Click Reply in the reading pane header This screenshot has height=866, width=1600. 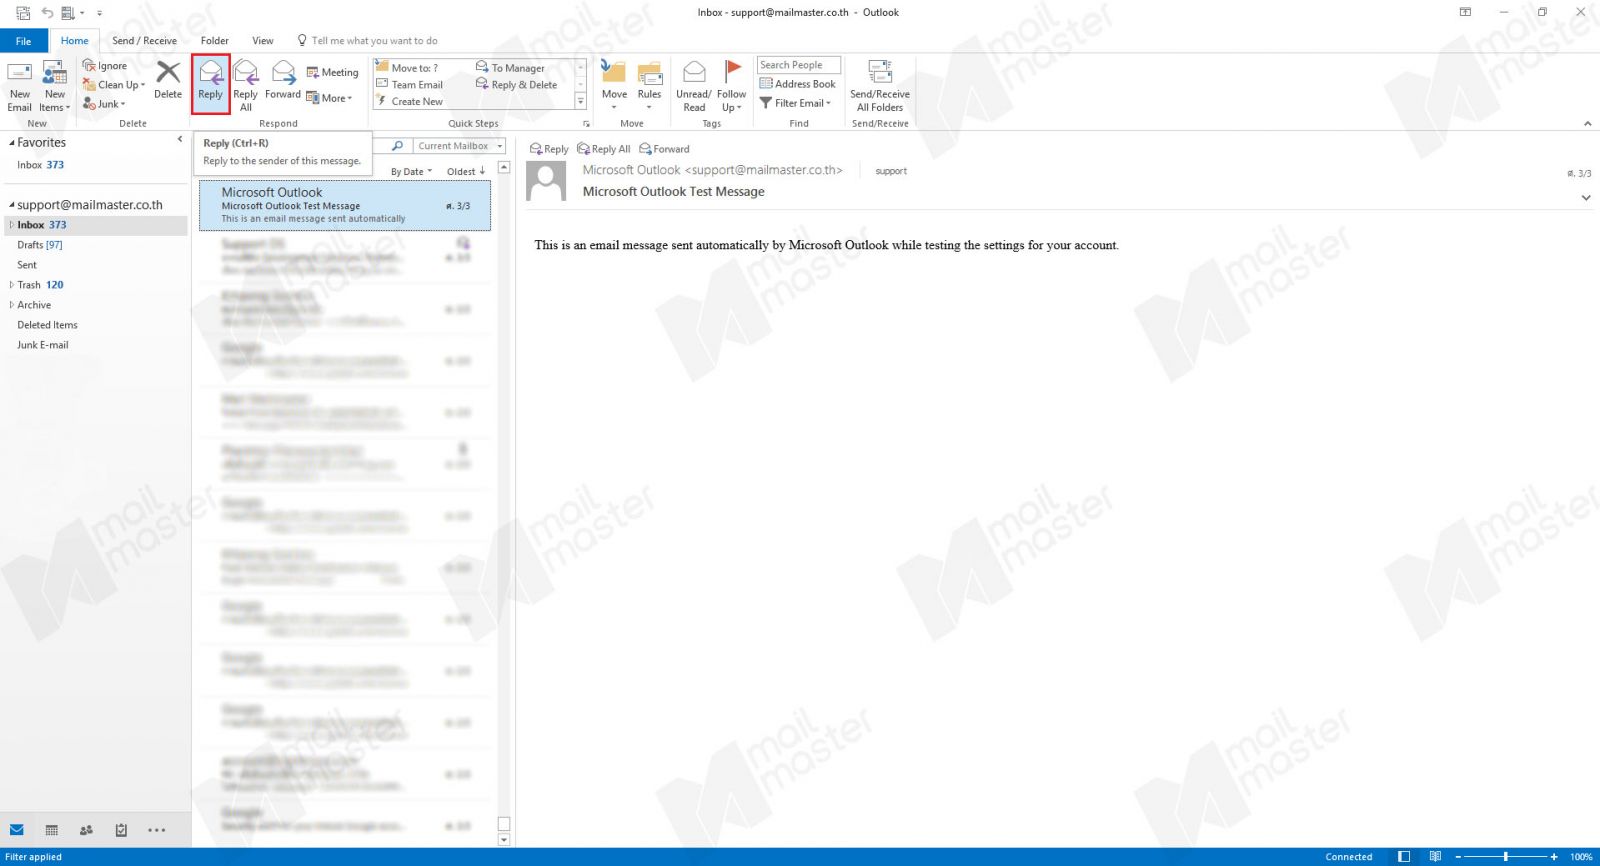coord(549,149)
